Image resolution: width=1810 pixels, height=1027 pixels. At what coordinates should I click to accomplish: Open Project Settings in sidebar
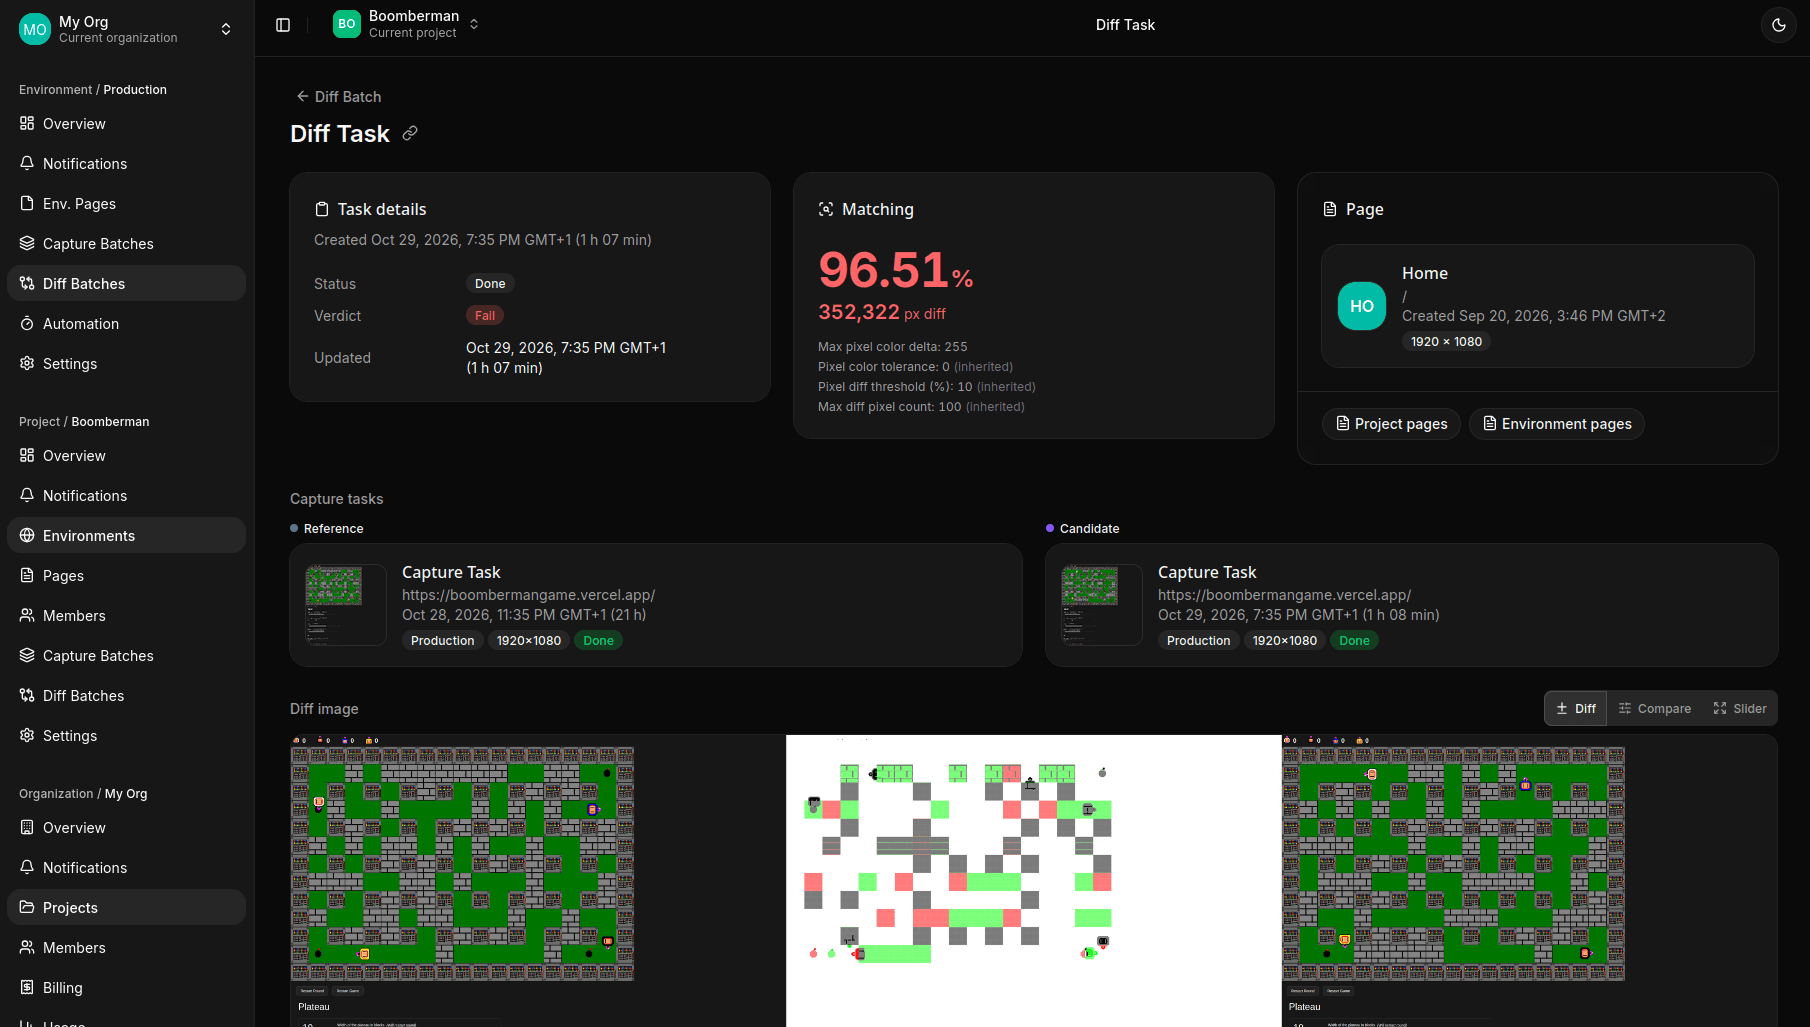tap(127, 736)
